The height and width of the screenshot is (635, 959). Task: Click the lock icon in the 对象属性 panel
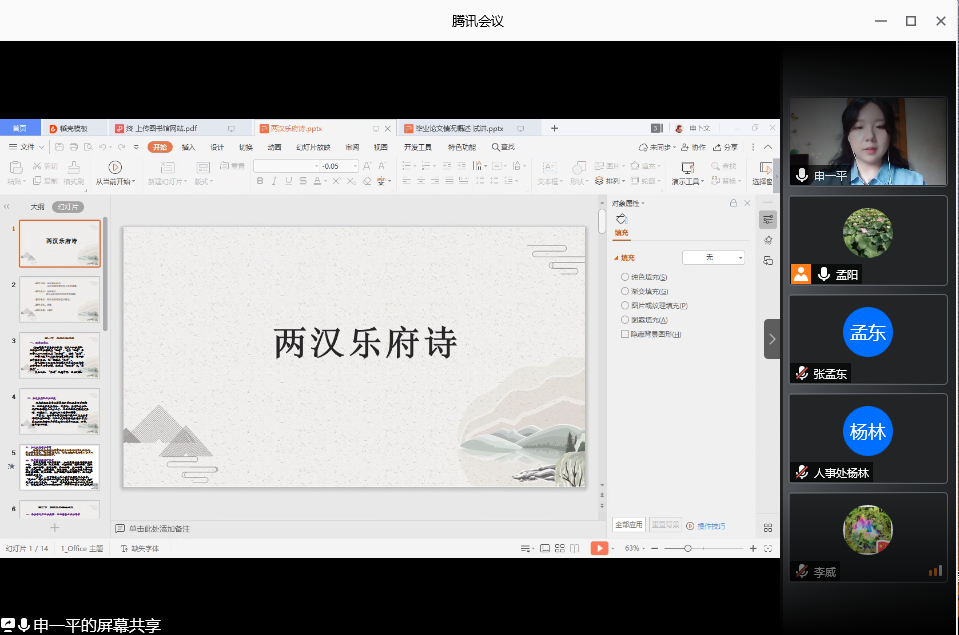(x=733, y=203)
